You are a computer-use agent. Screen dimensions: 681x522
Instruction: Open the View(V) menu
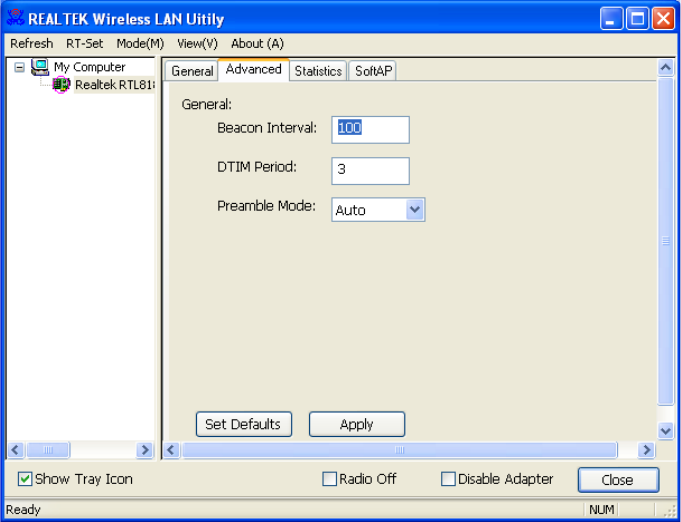tap(198, 44)
